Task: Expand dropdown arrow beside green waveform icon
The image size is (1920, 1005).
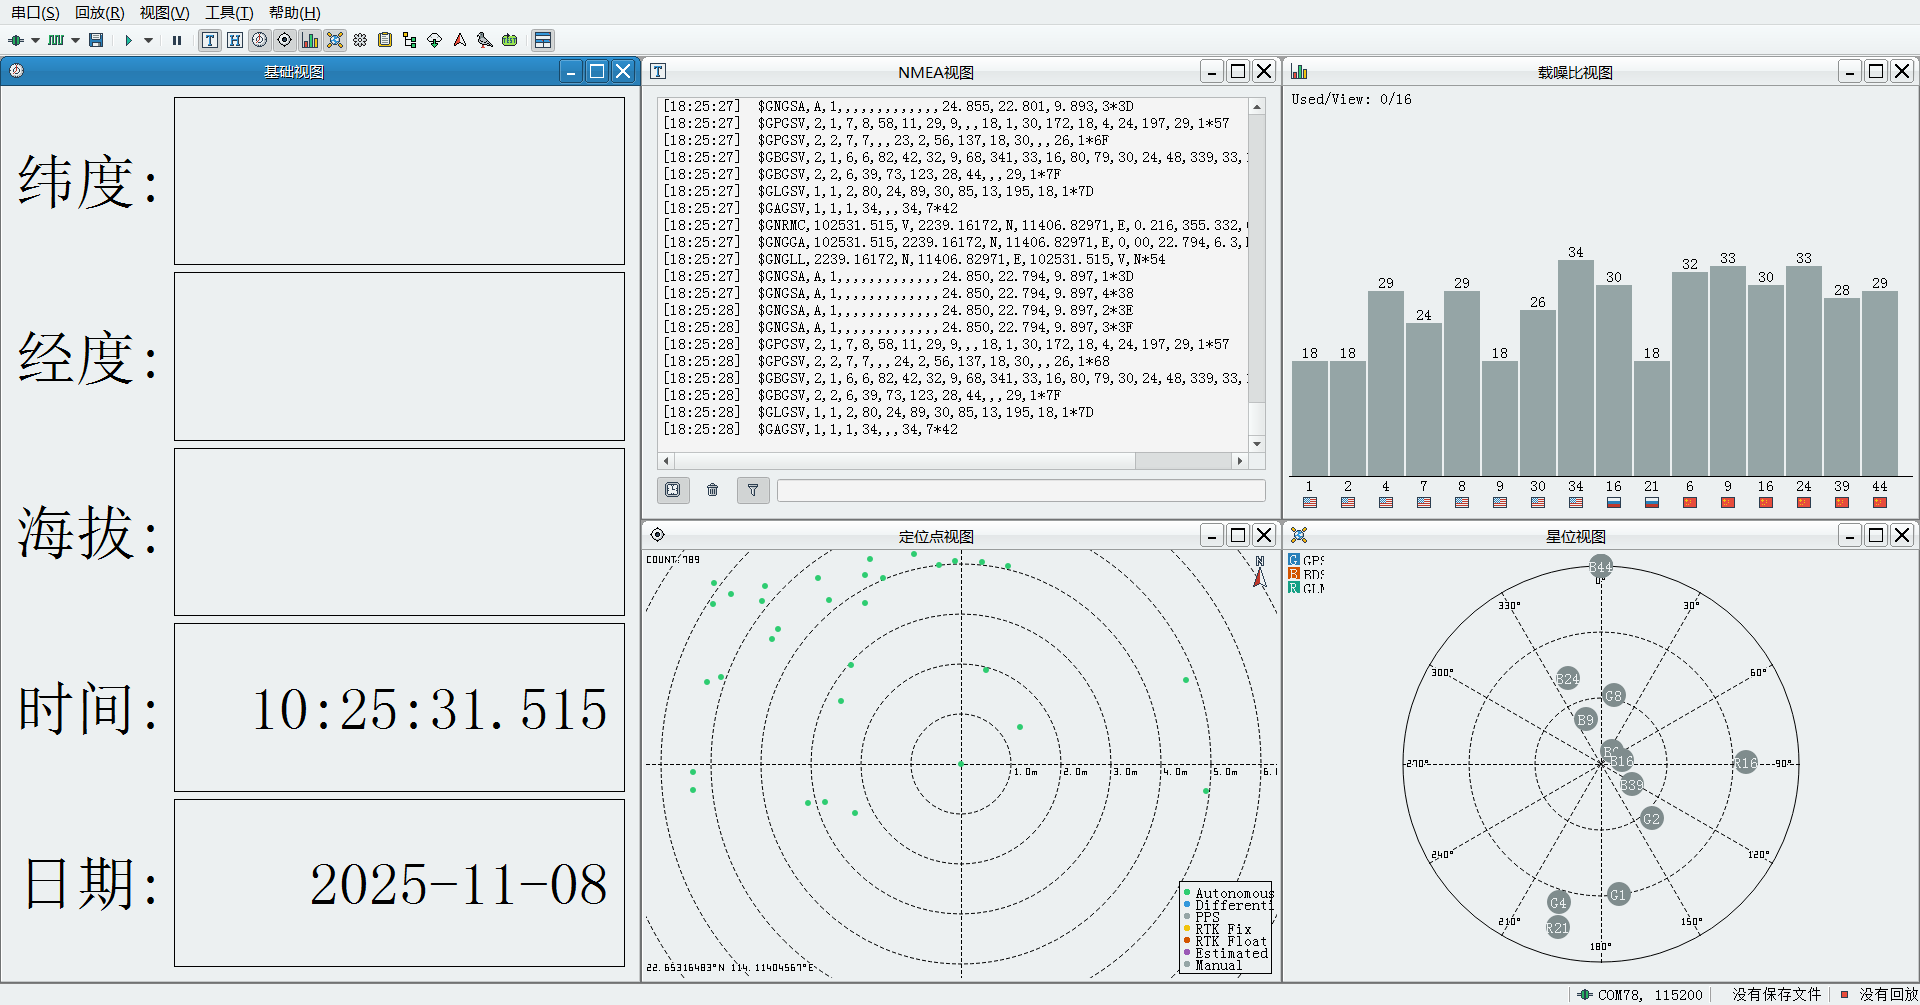Action: coord(75,41)
